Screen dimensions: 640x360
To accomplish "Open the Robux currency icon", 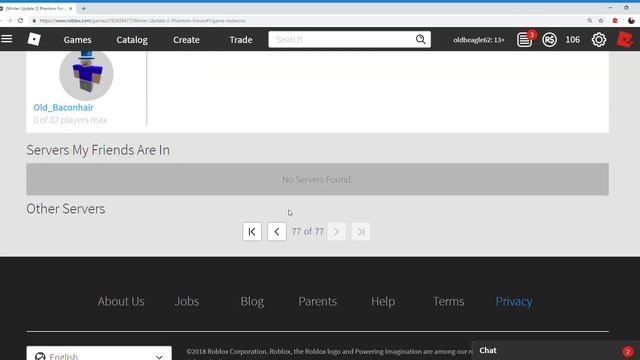I will tap(549, 40).
